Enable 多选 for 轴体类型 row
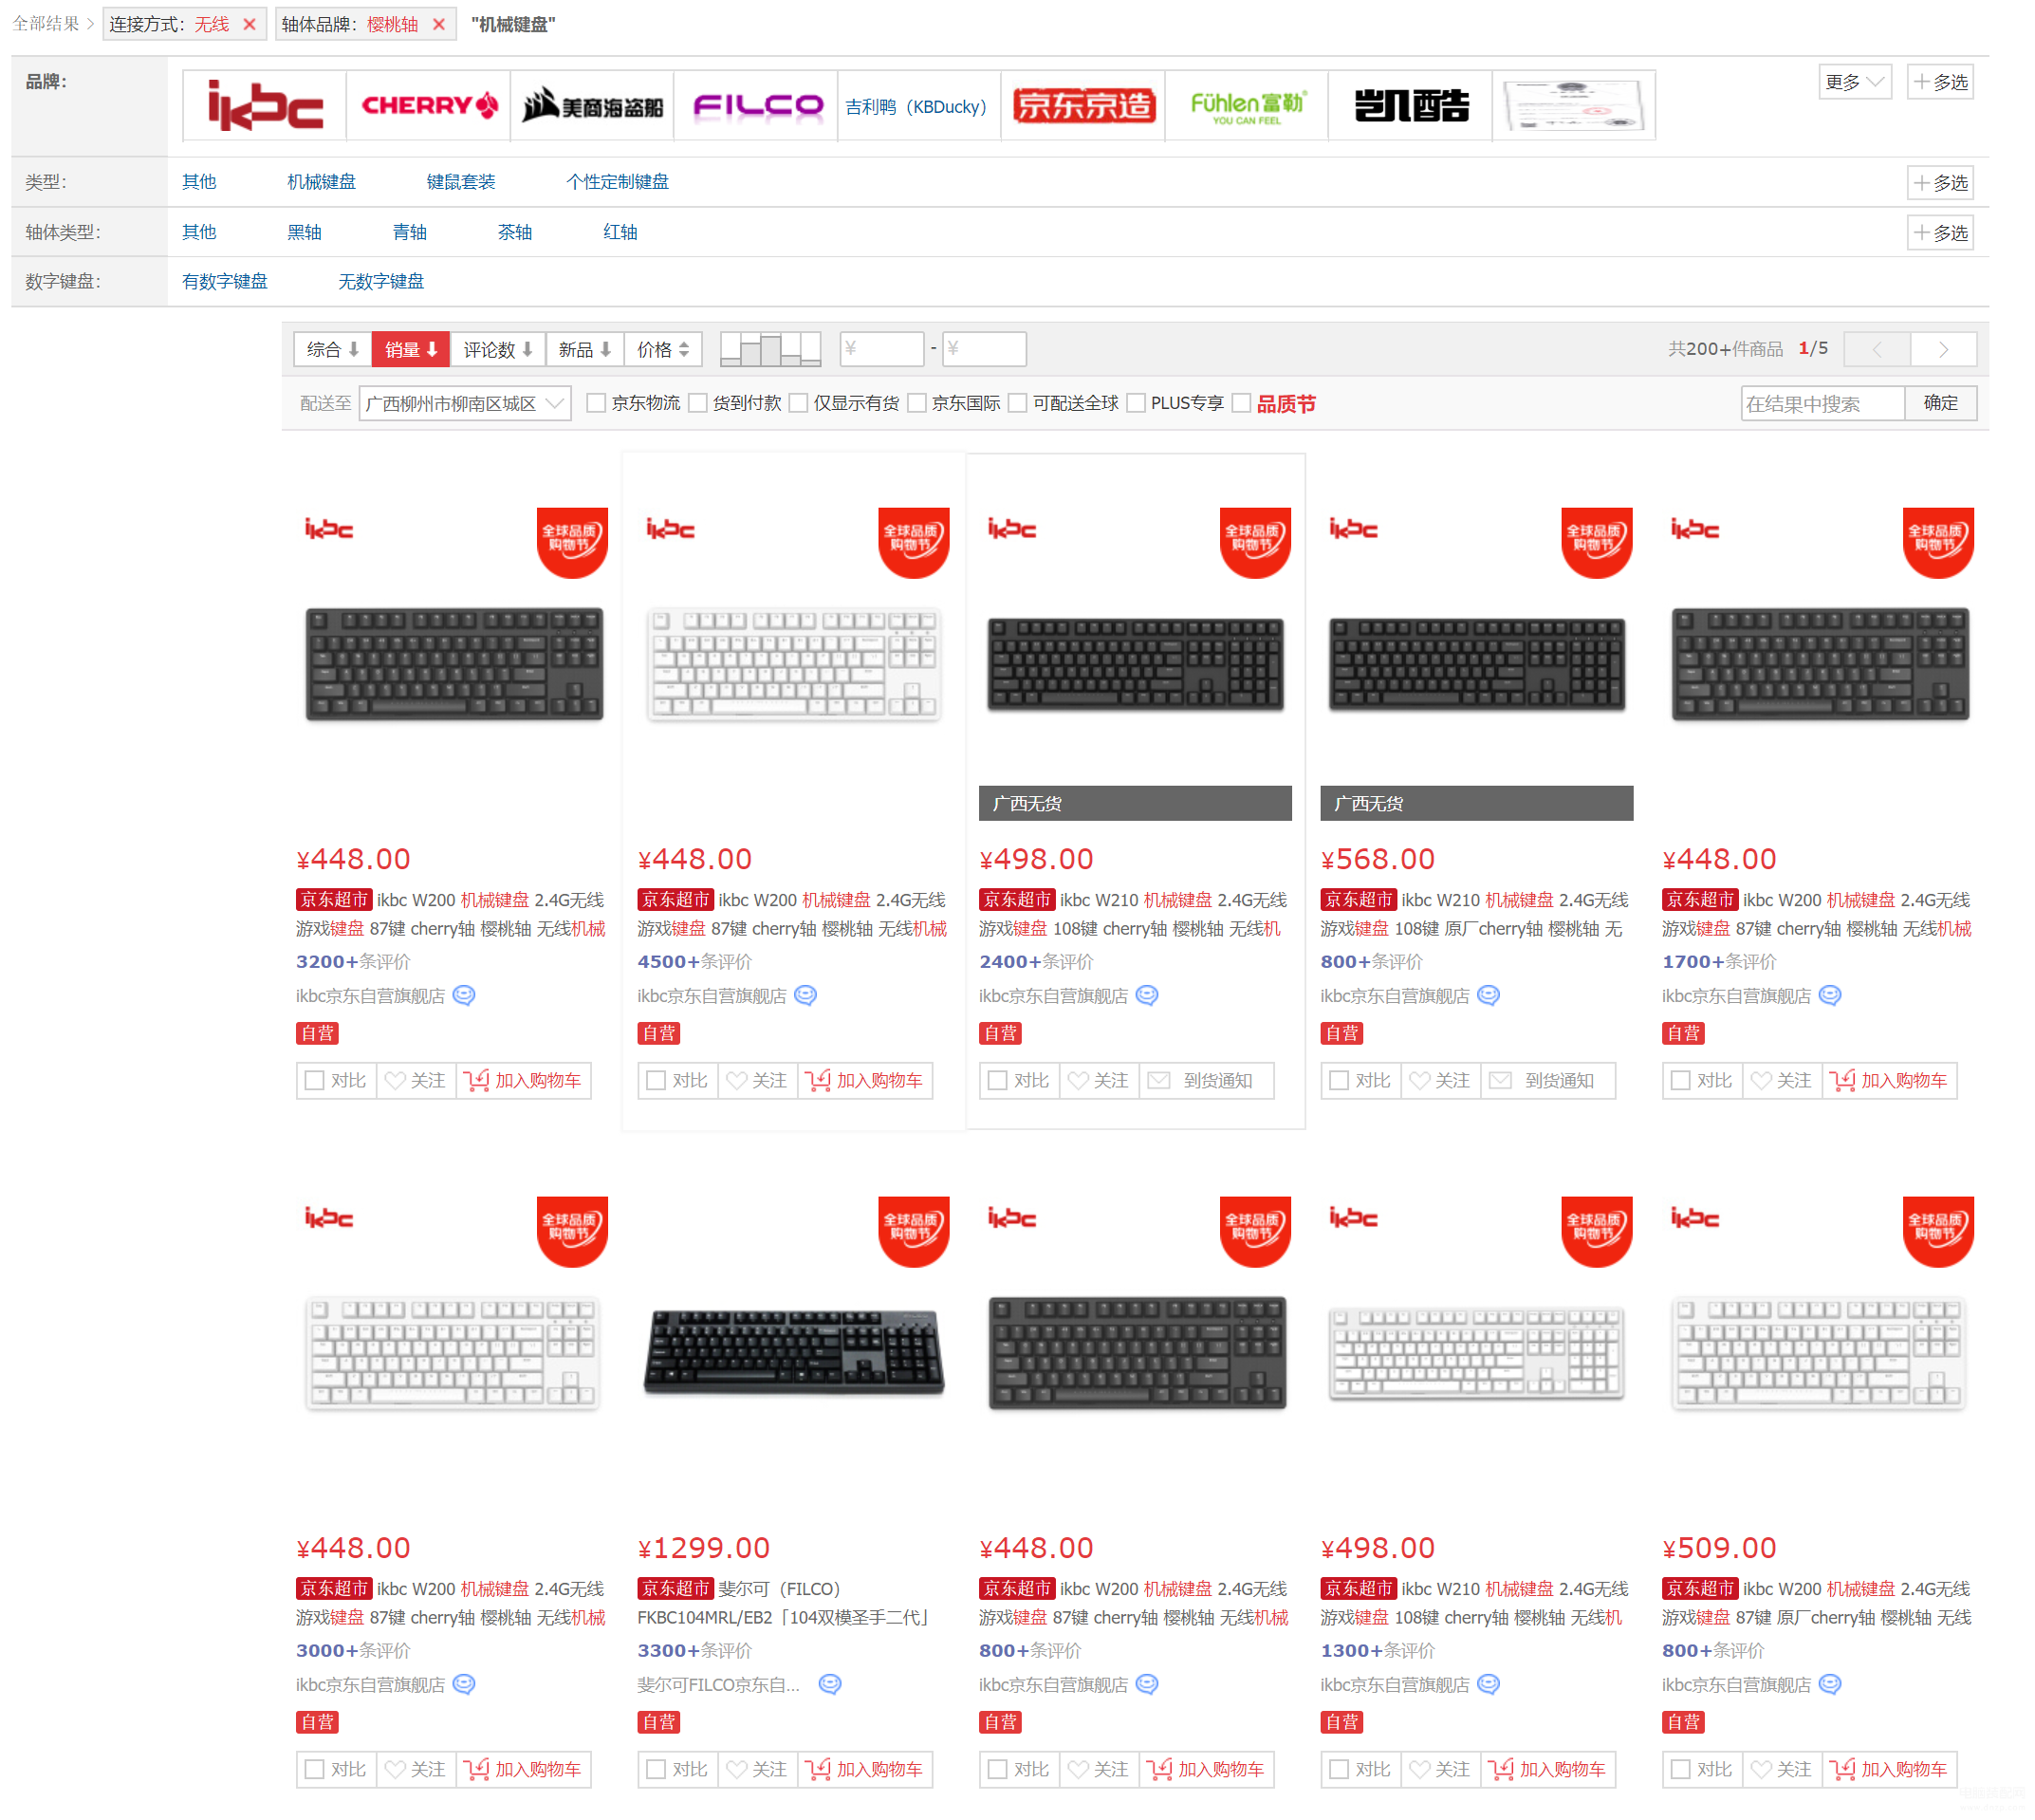Viewport: 2035px width, 1820px height. [x=1940, y=233]
